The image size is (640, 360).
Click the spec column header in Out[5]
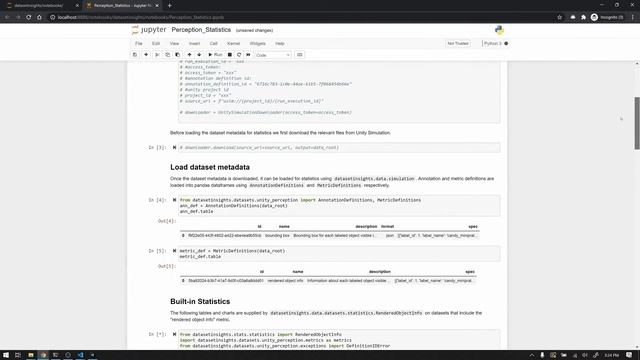[470, 271]
